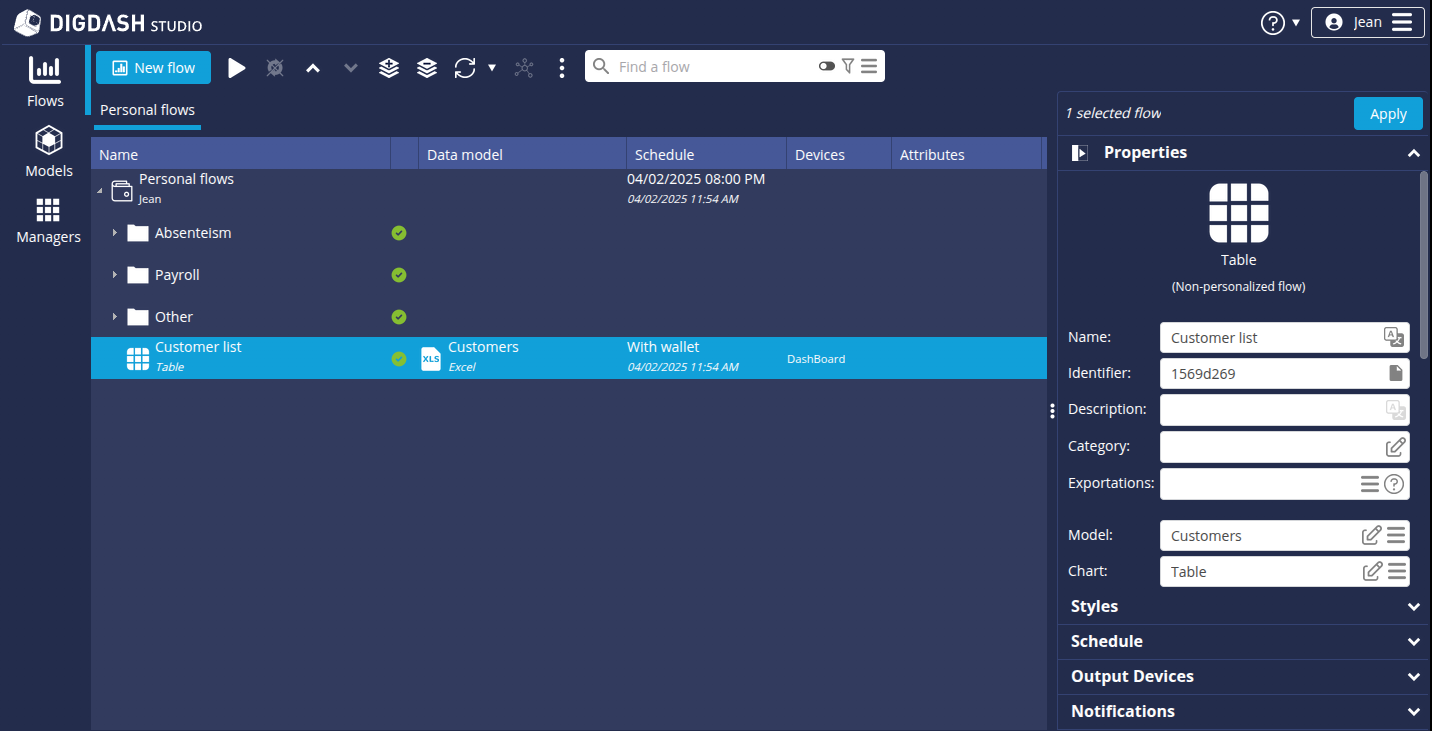The image size is (1432, 731).
Task: Open the Jean user menu
Action: coord(1367,22)
